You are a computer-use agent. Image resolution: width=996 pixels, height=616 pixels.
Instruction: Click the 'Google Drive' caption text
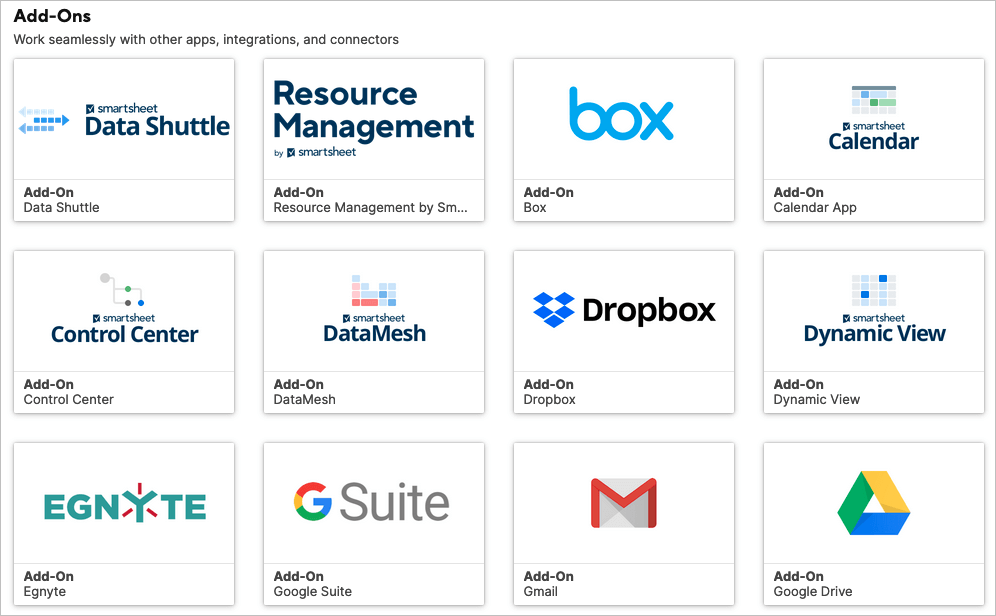click(812, 592)
